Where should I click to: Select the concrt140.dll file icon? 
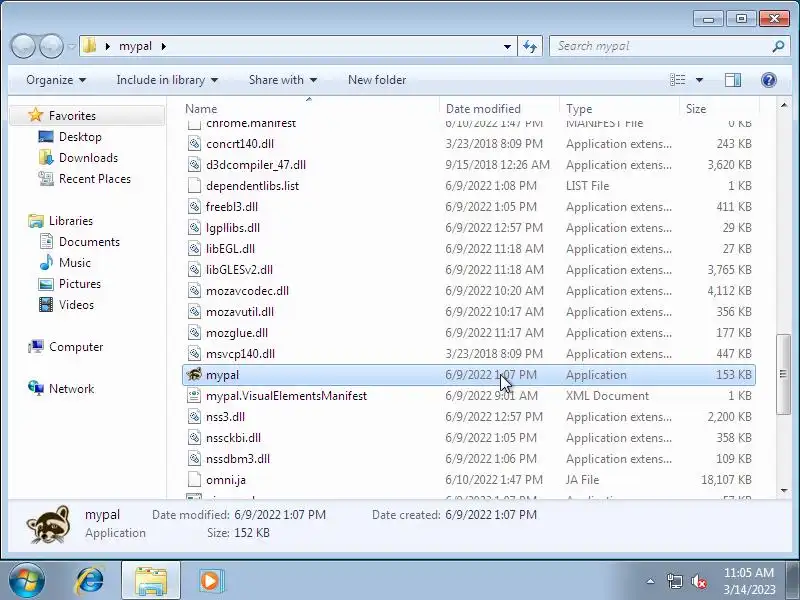(x=194, y=144)
